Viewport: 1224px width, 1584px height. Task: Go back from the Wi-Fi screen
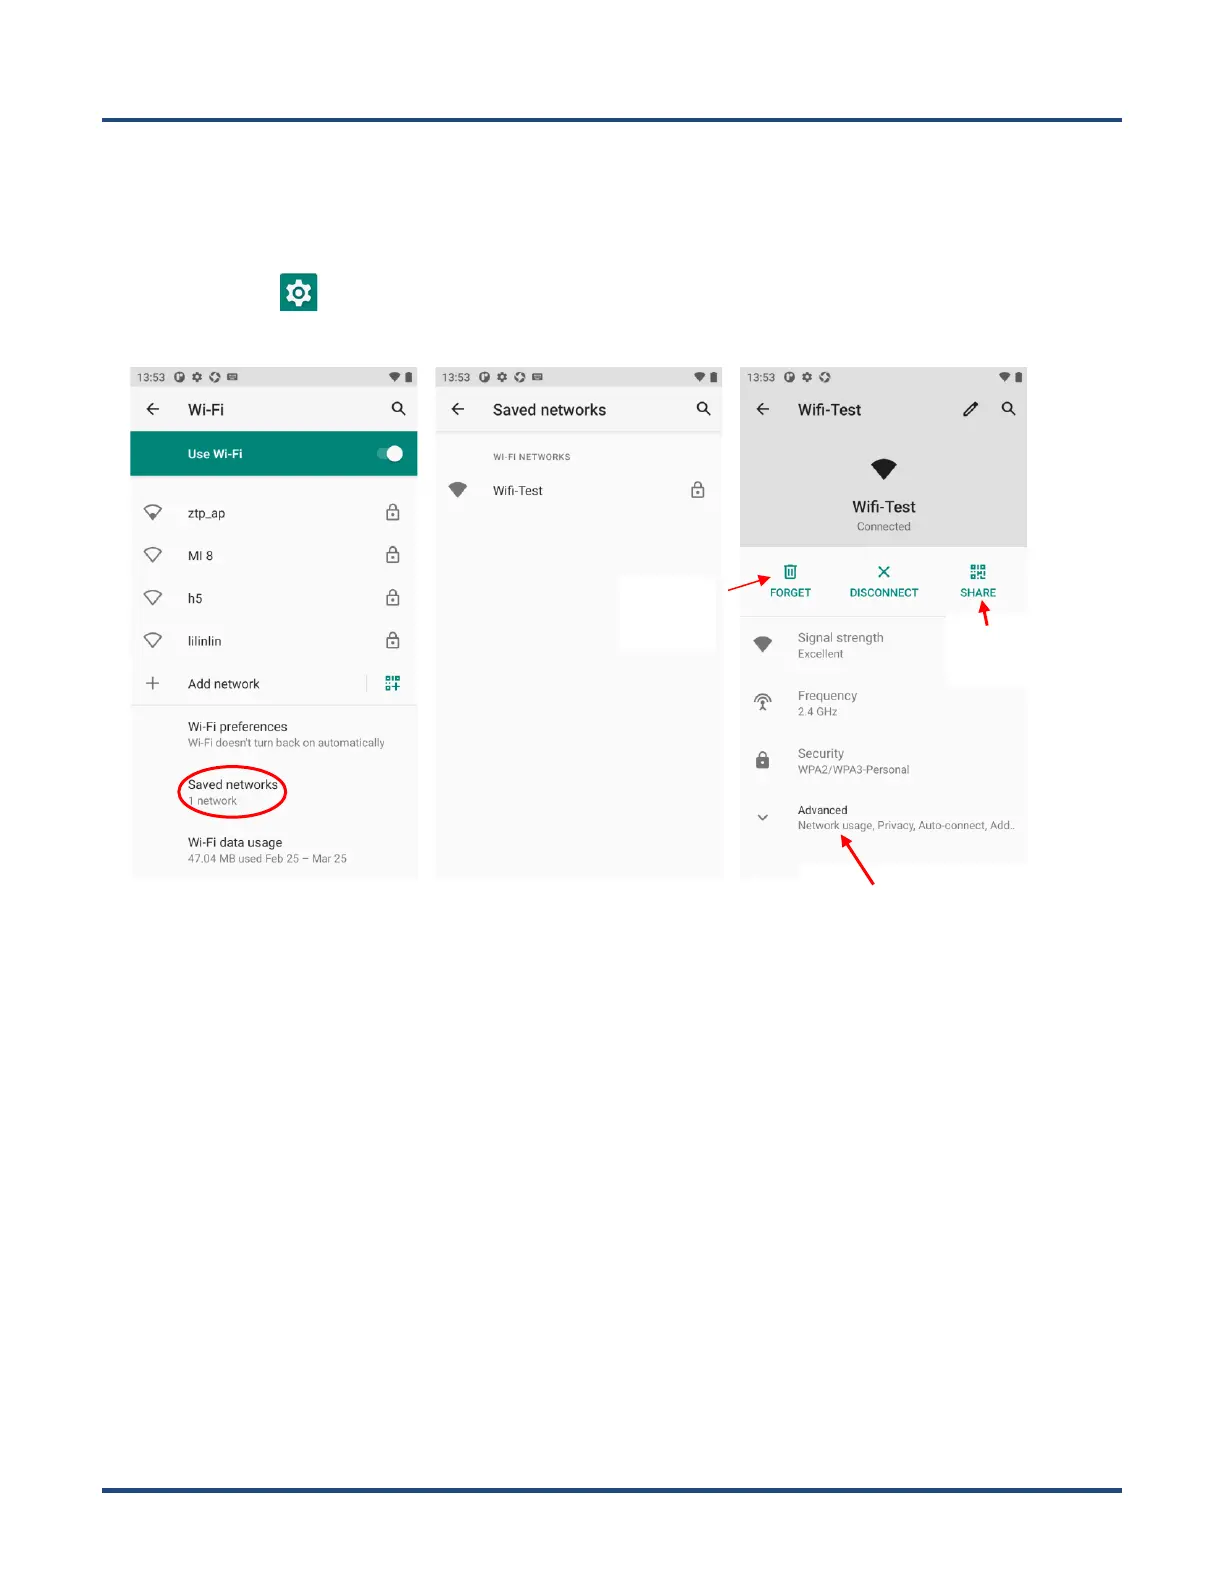[x=153, y=409]
